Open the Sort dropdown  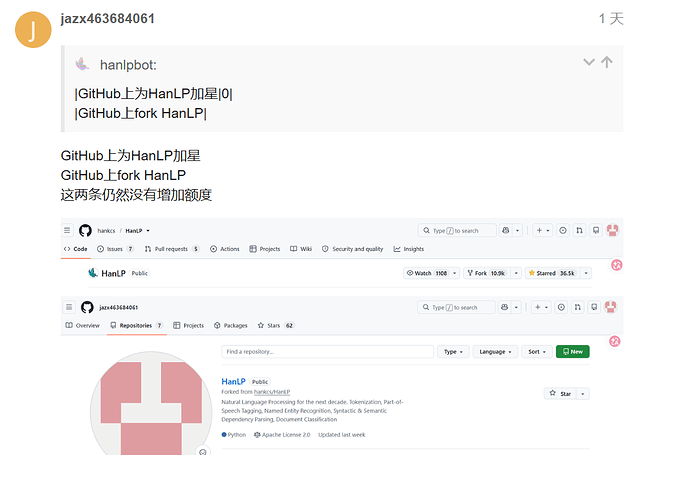pyautogui.click(x=537, y=352)
